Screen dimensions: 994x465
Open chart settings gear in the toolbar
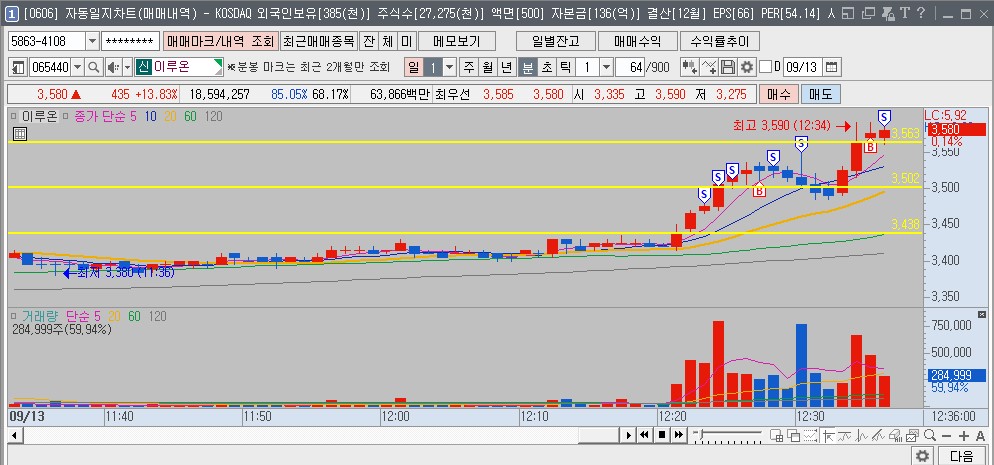pos(747,67)
